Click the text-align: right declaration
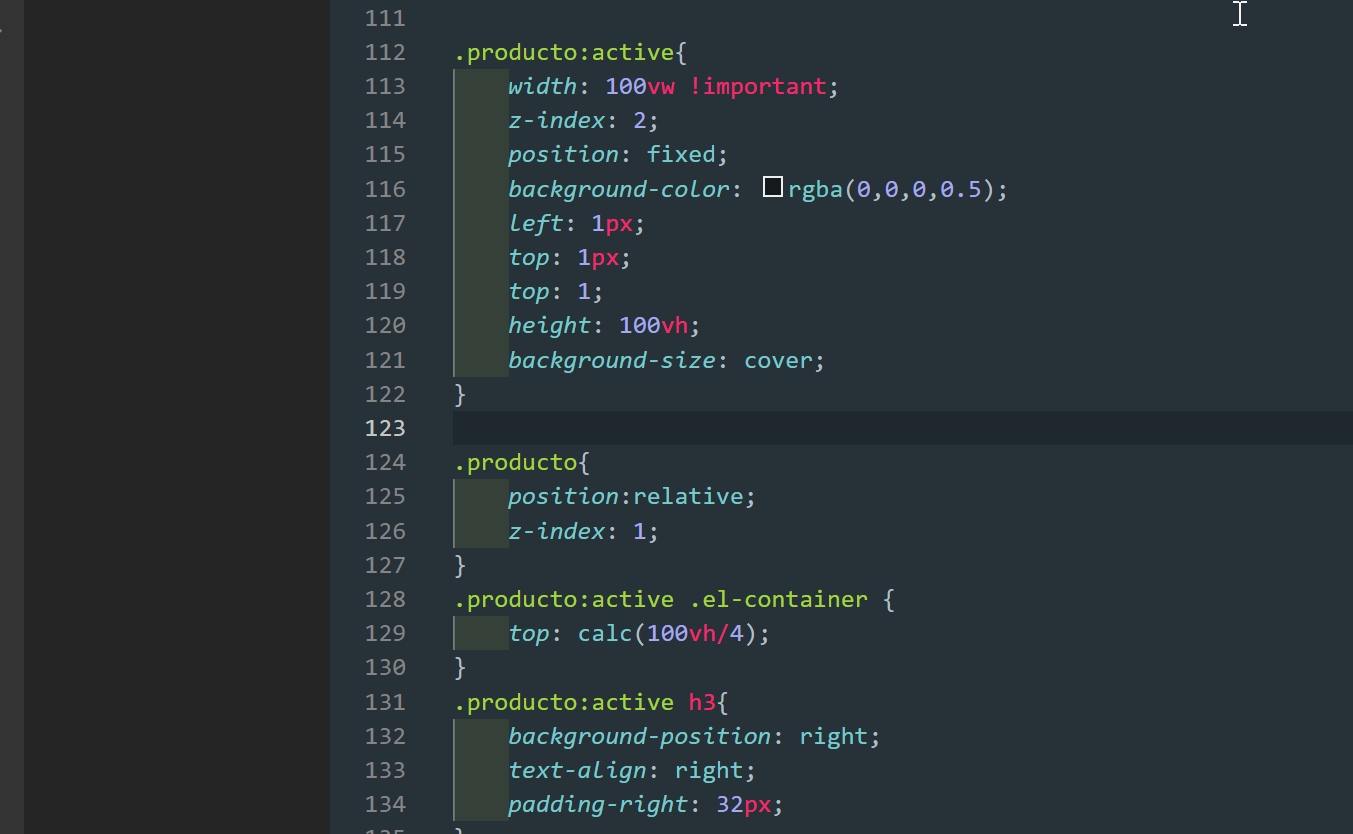 630,769
